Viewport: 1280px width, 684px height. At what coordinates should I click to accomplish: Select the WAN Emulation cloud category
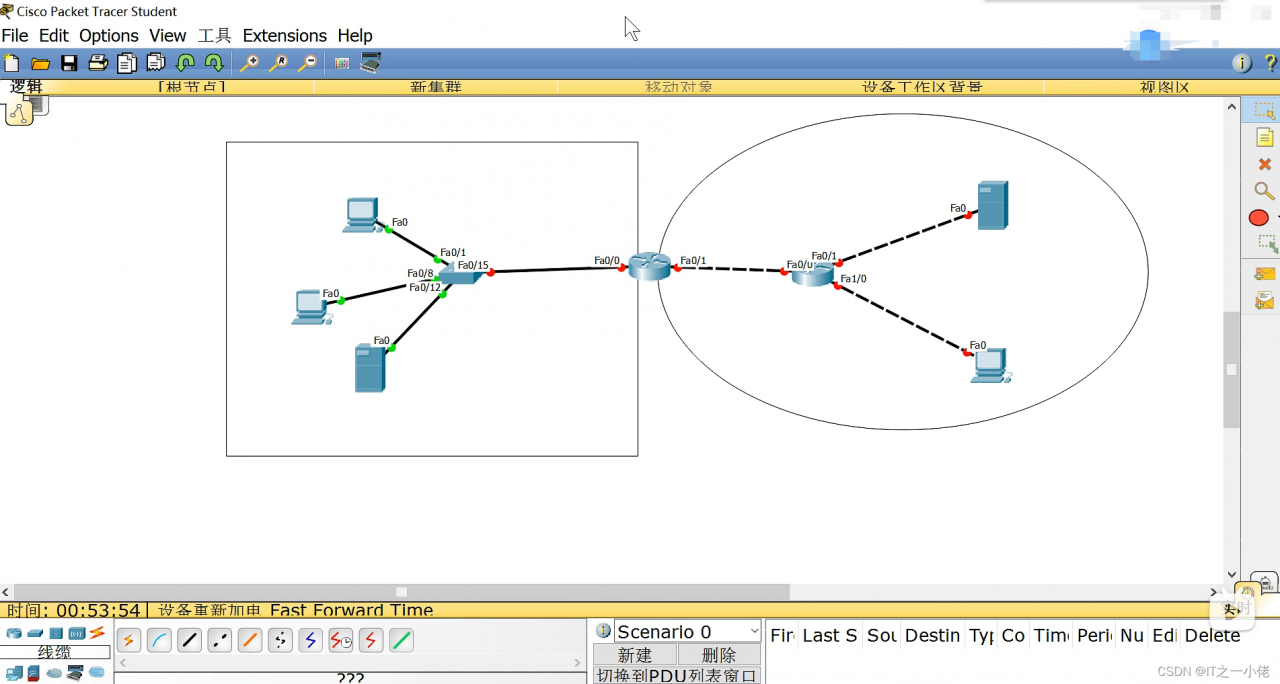[55, 673]
